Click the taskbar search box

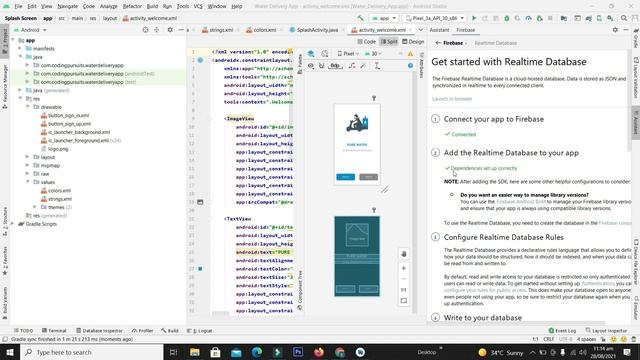click(x=92, y=352)
